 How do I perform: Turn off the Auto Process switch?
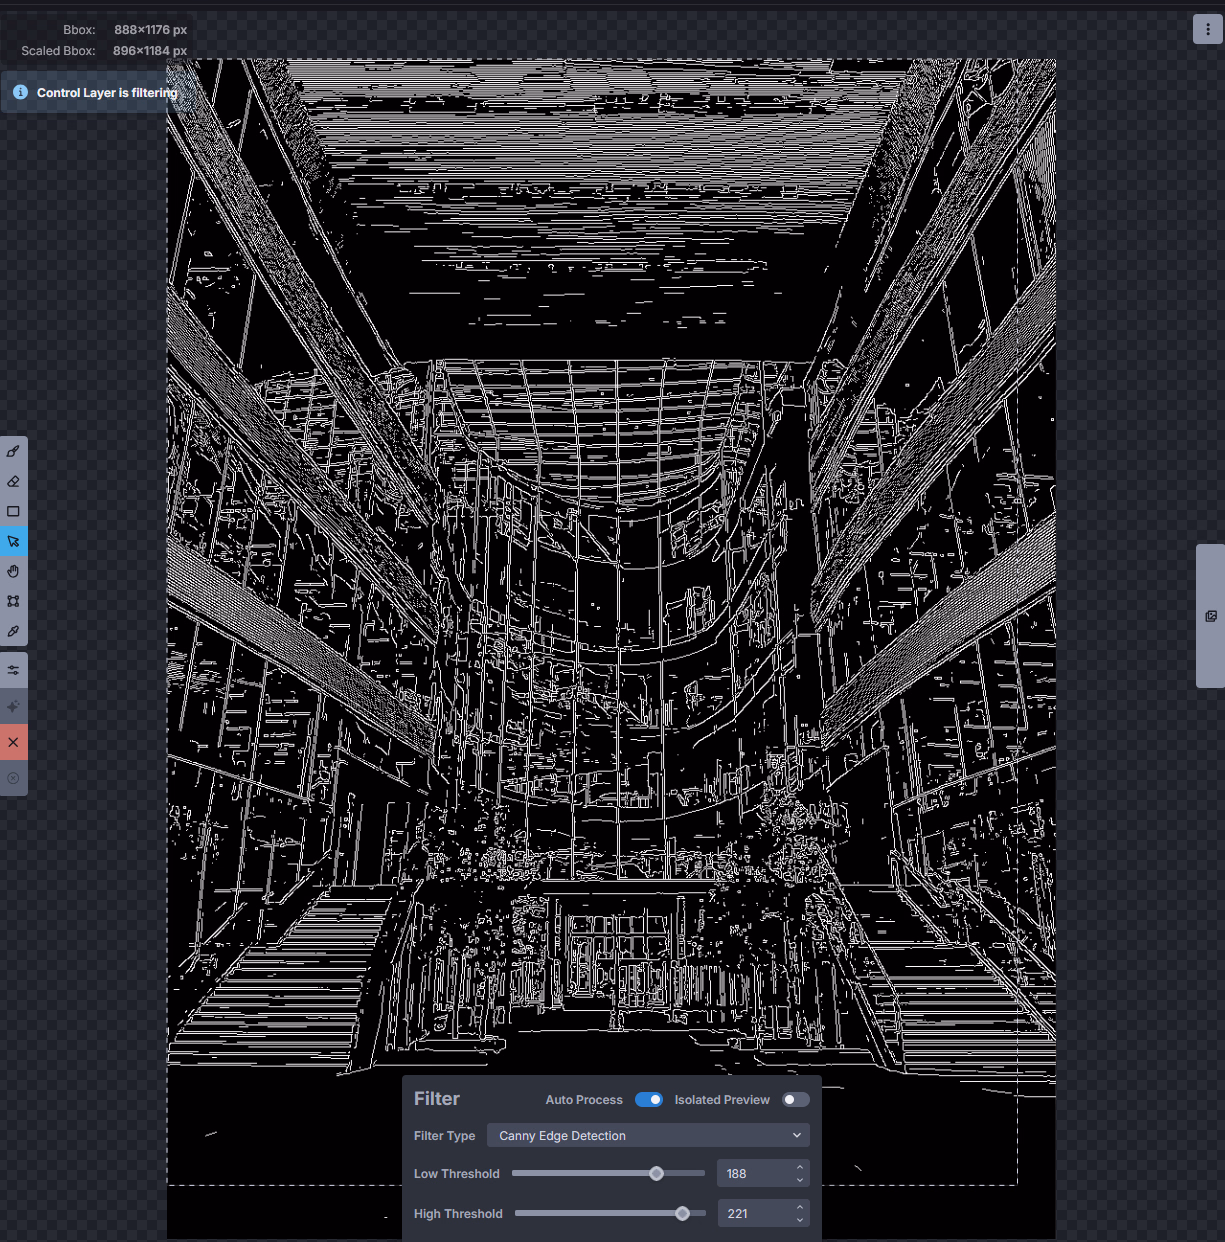point(649,1100)
